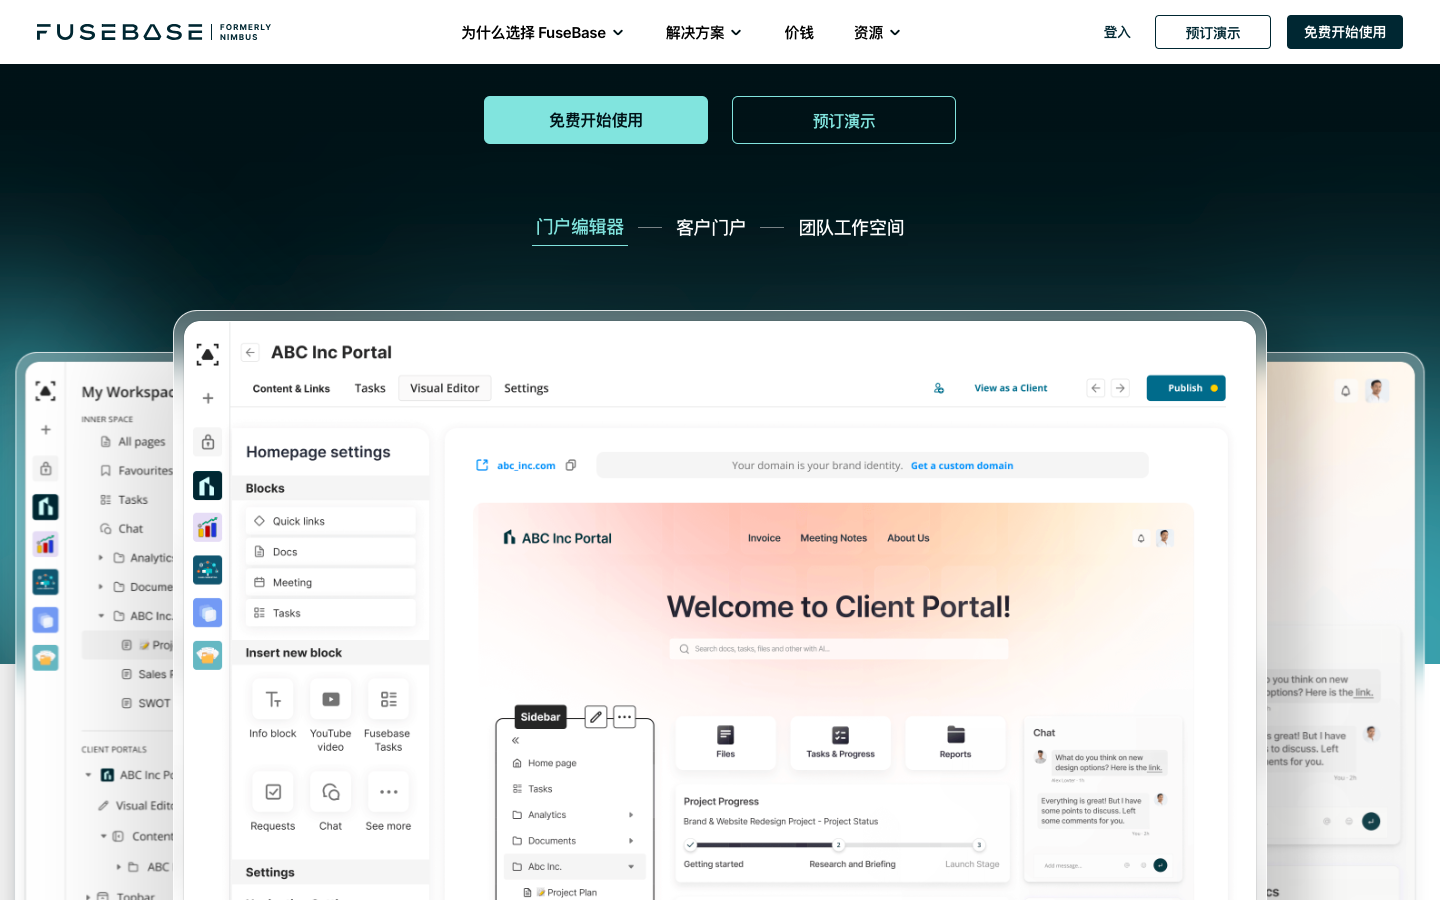Screen dimensions: 1440x900
Task: Open the 价钱 pricing page
Action: [x=799, y=33]
